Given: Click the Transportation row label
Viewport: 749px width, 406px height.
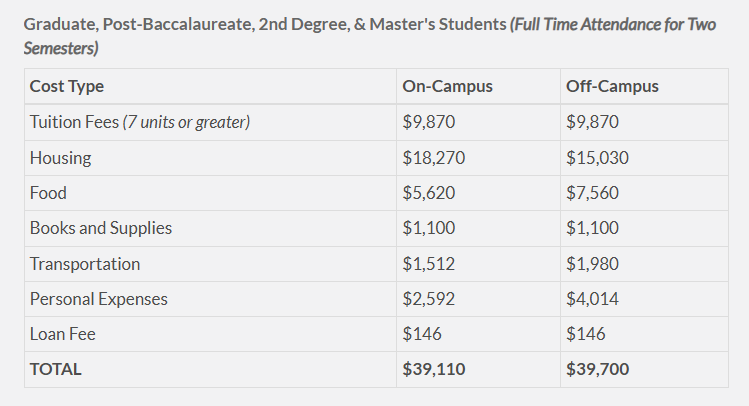Looking at the screenshot, I should [85, 264].
